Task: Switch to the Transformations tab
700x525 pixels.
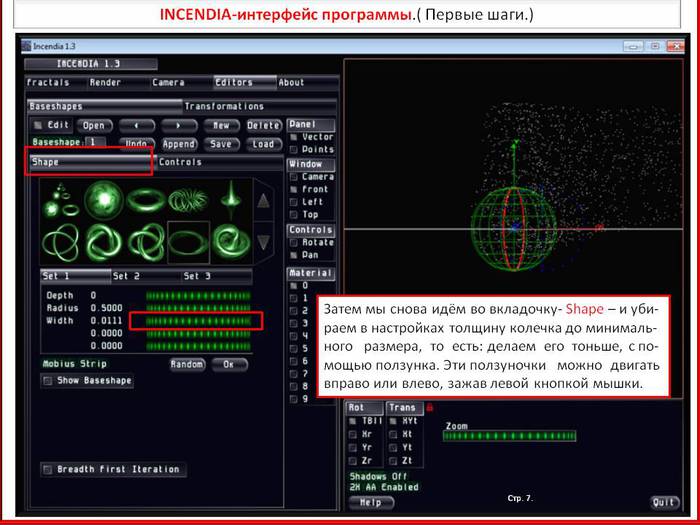Action: (259, 106)
